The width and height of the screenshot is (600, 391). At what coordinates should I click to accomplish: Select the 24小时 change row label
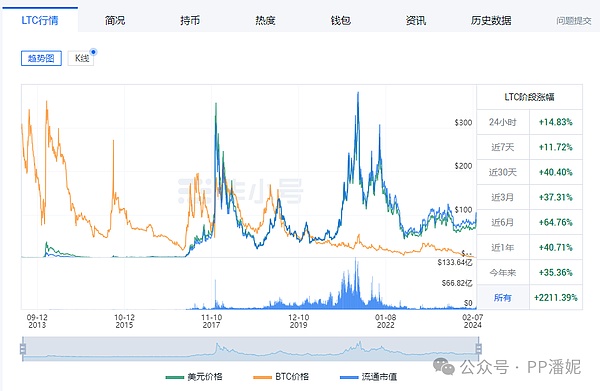coord(503,122)
